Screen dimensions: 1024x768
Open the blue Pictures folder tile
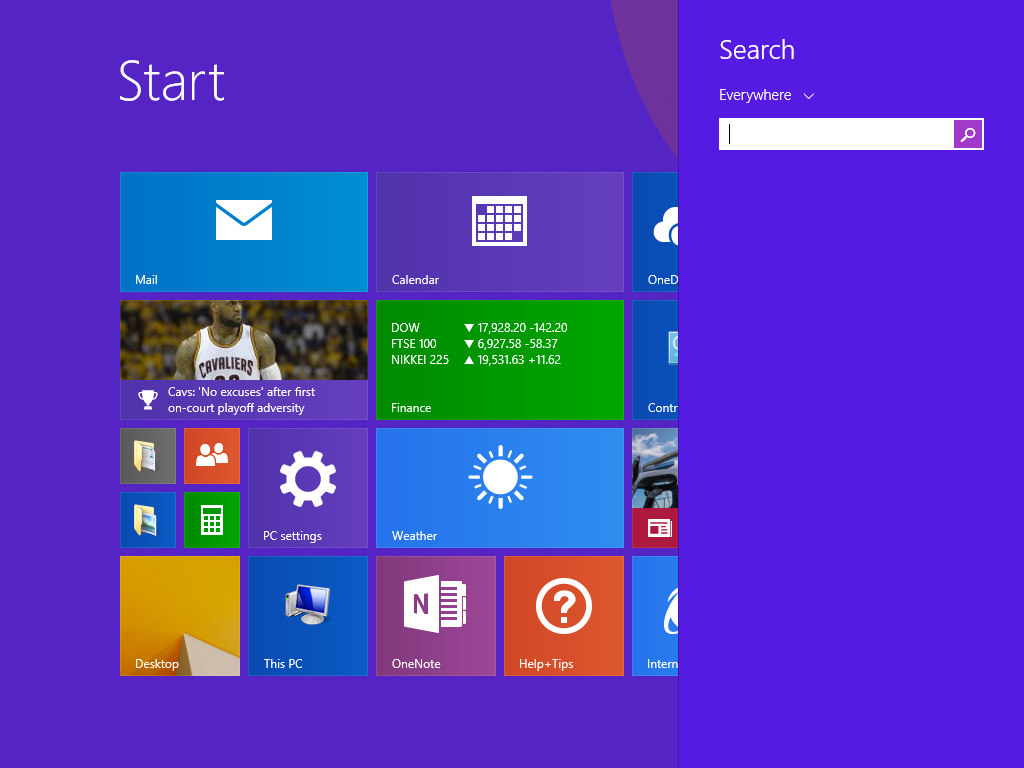pos(148,520)
